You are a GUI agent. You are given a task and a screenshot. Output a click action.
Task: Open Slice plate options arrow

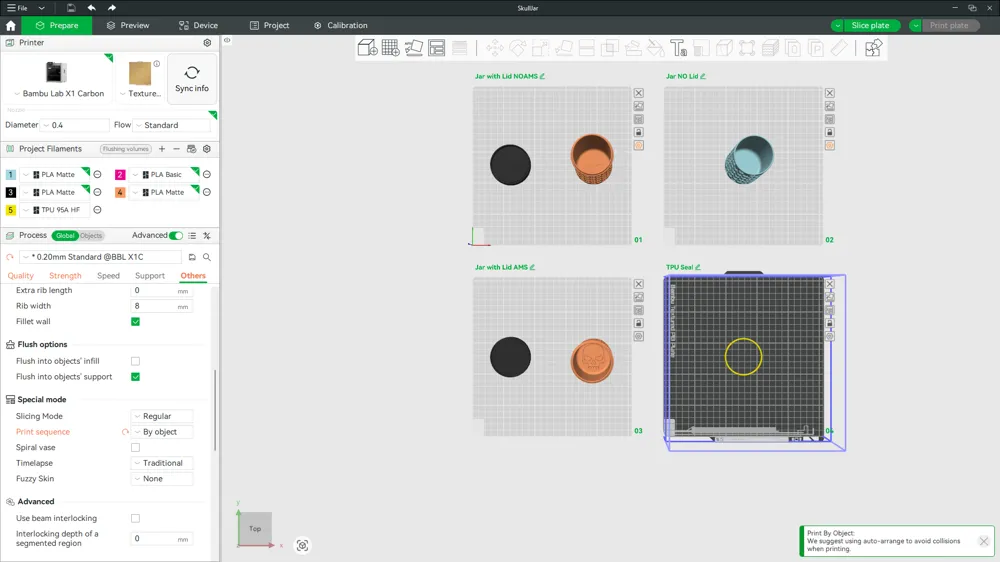point(837,26)
